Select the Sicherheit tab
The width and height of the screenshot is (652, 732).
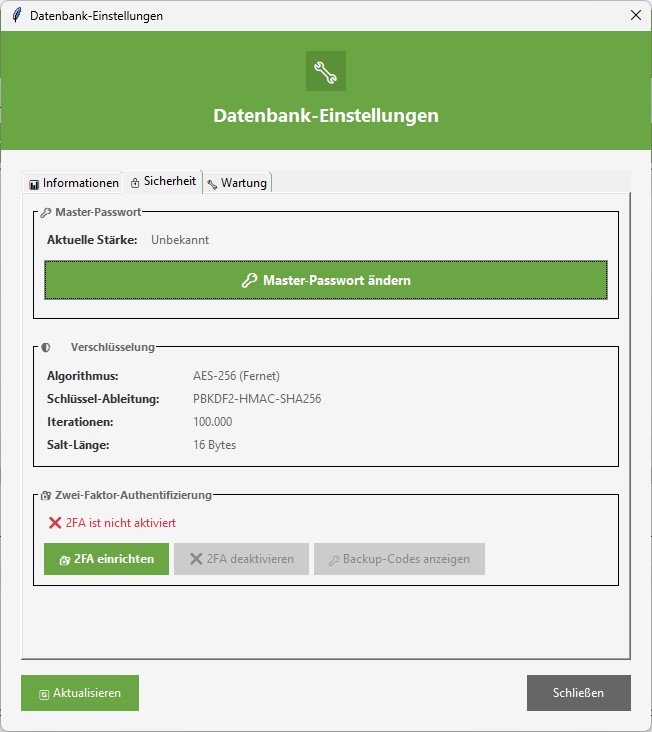163,182
